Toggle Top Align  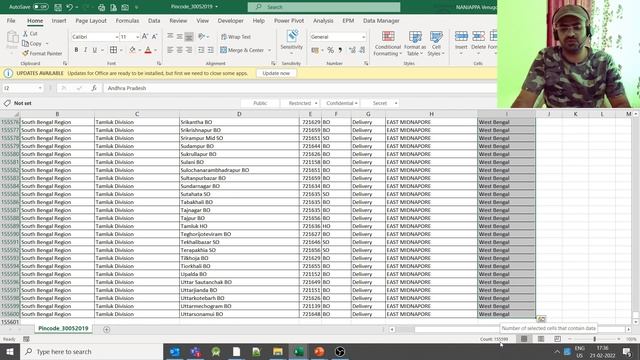170,37
